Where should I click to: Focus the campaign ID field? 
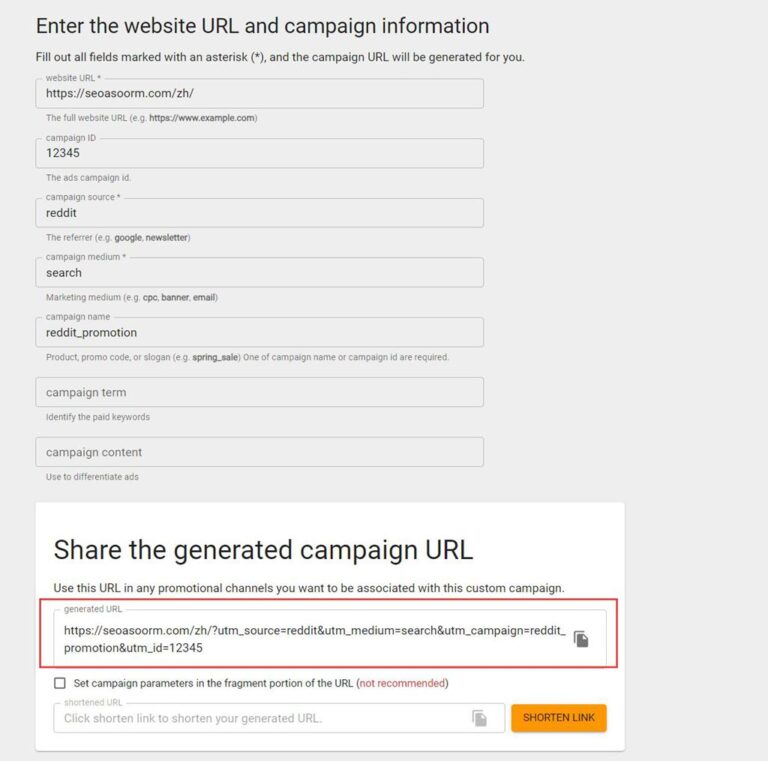(259, 154)
